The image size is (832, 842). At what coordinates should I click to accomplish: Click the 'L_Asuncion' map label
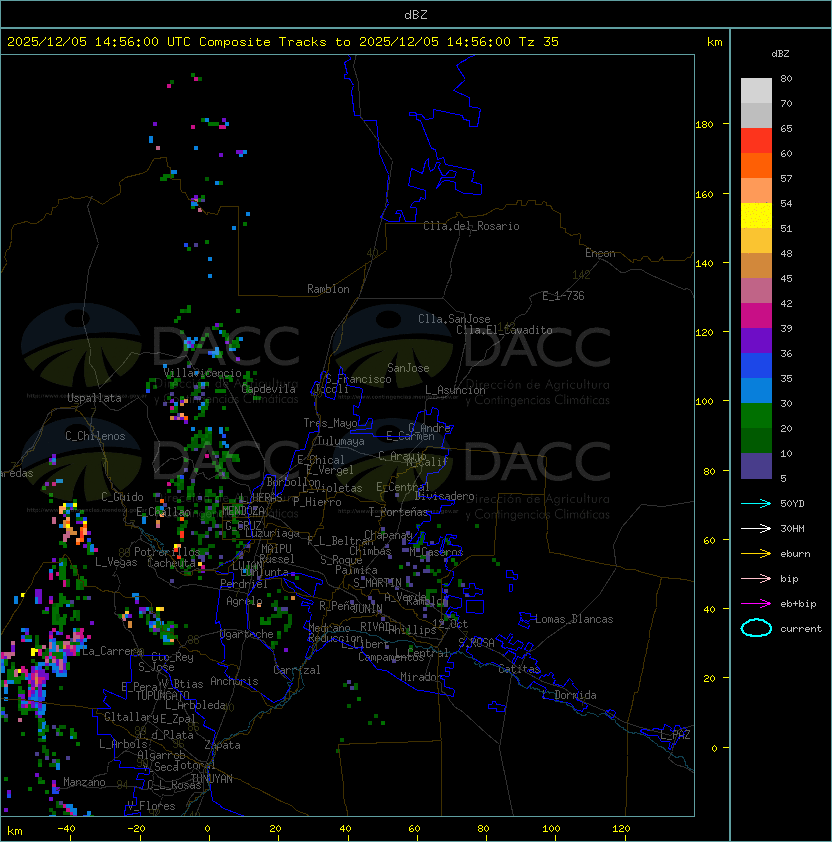pyautogui.click(x=455, y=390)
